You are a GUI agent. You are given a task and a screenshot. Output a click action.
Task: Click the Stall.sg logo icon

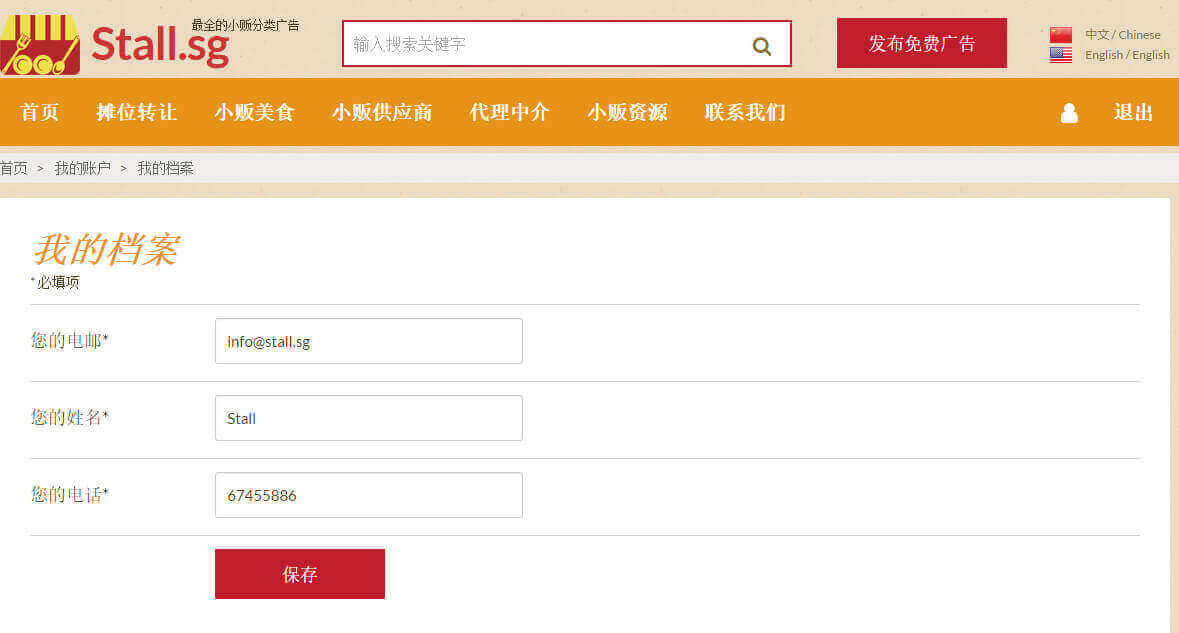pos(40,45)
